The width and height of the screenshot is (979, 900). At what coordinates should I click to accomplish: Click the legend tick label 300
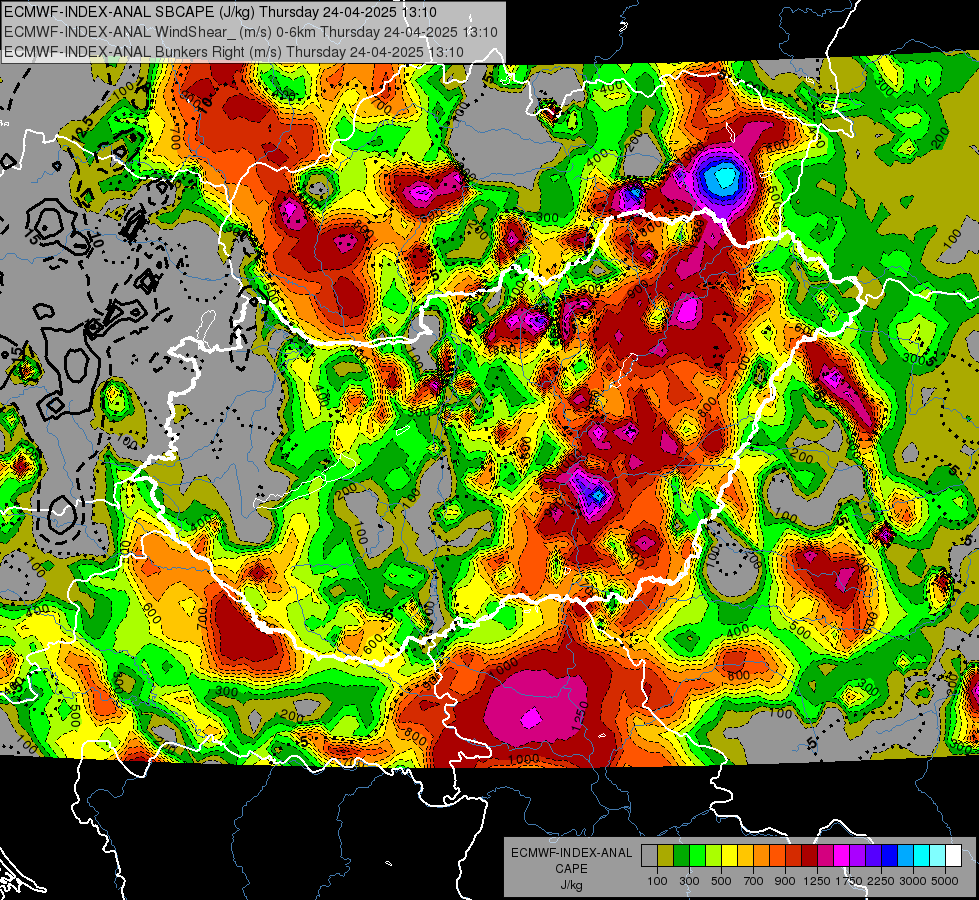[x=689, y=881]
